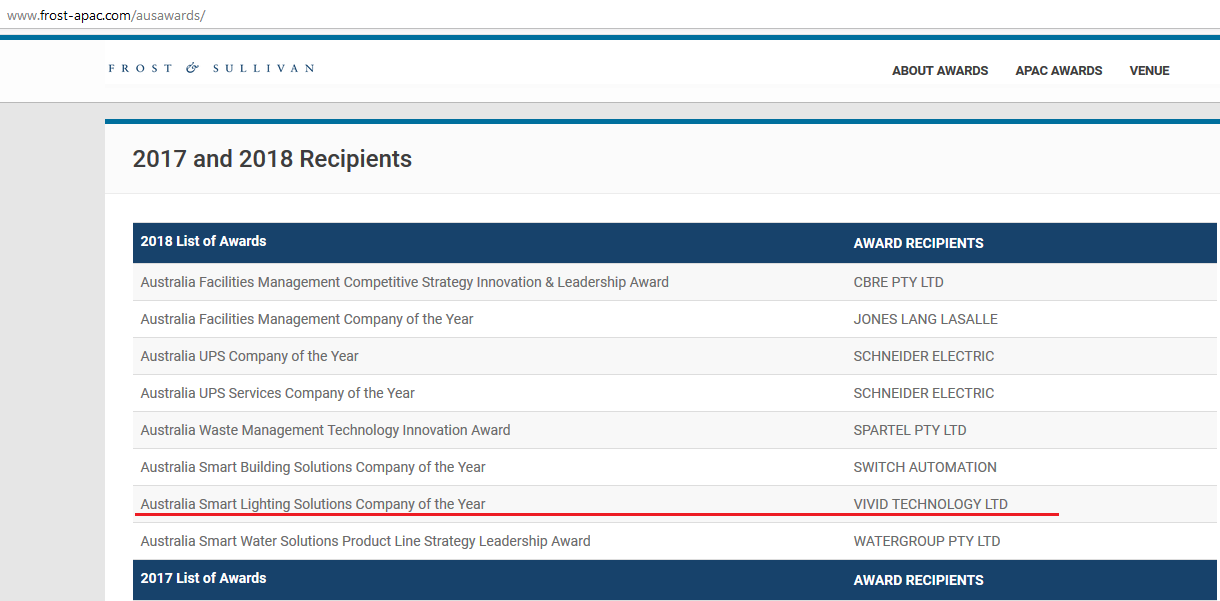1220x601 pixels.
Task: Select Australia Smart Building Solutions Company of the Year
Action: point(312,467)
